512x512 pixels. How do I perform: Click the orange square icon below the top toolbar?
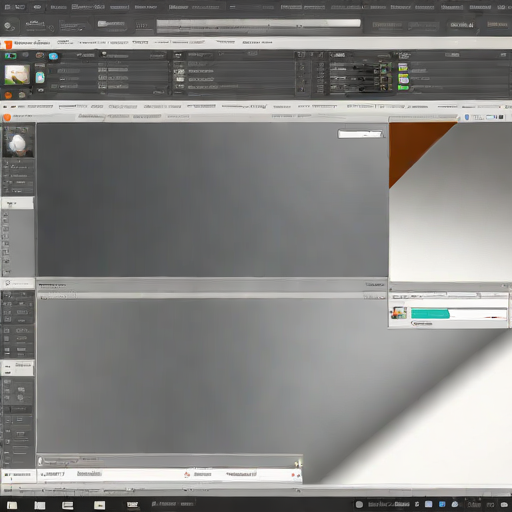click(8, 44)
